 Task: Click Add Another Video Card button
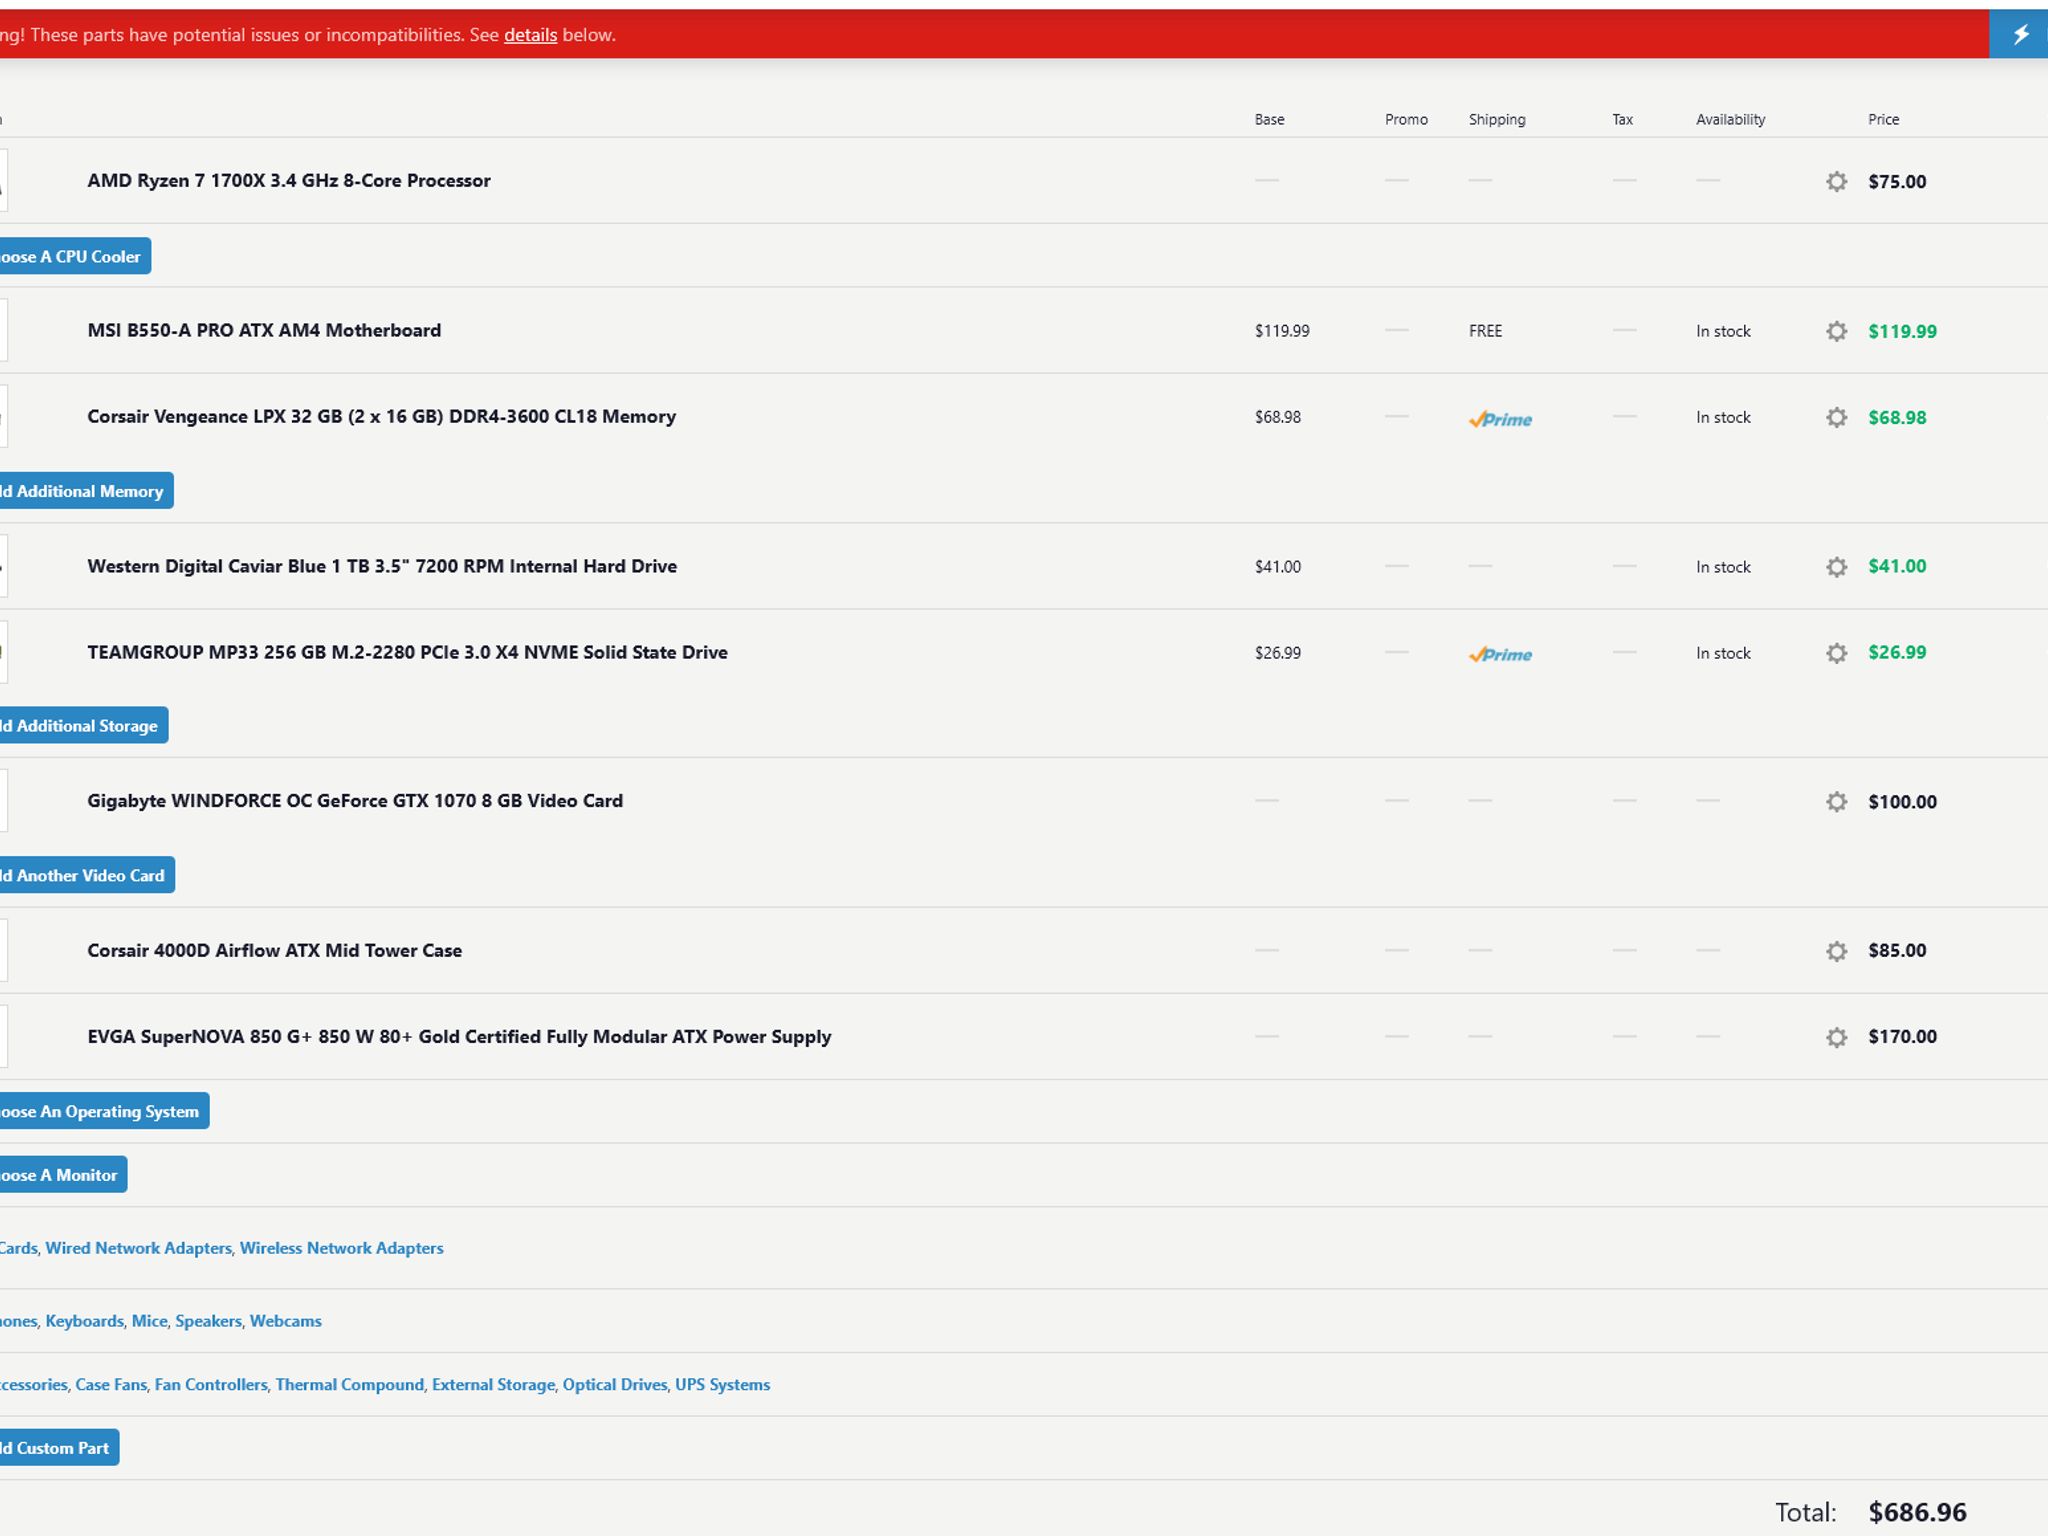(86, 875)
